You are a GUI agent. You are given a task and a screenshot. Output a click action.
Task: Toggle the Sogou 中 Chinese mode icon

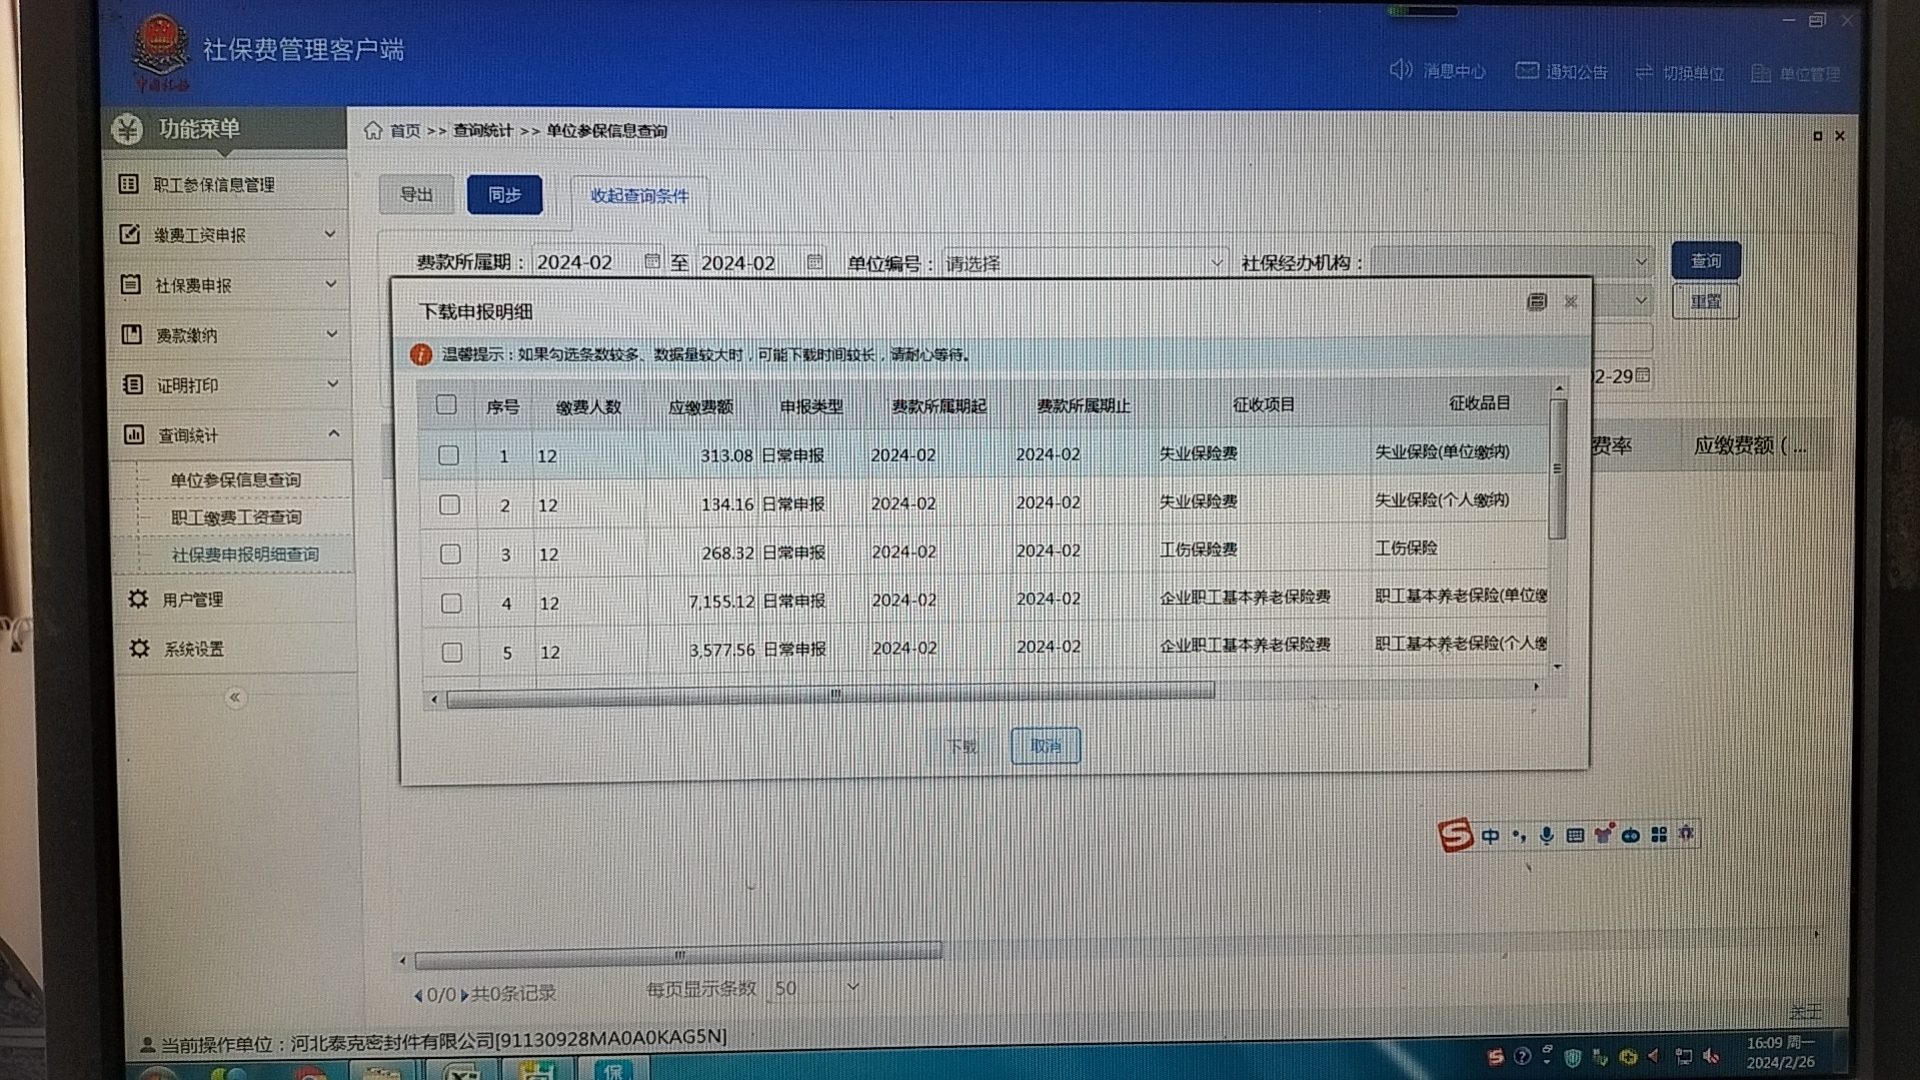click(x=1490, y=836)
